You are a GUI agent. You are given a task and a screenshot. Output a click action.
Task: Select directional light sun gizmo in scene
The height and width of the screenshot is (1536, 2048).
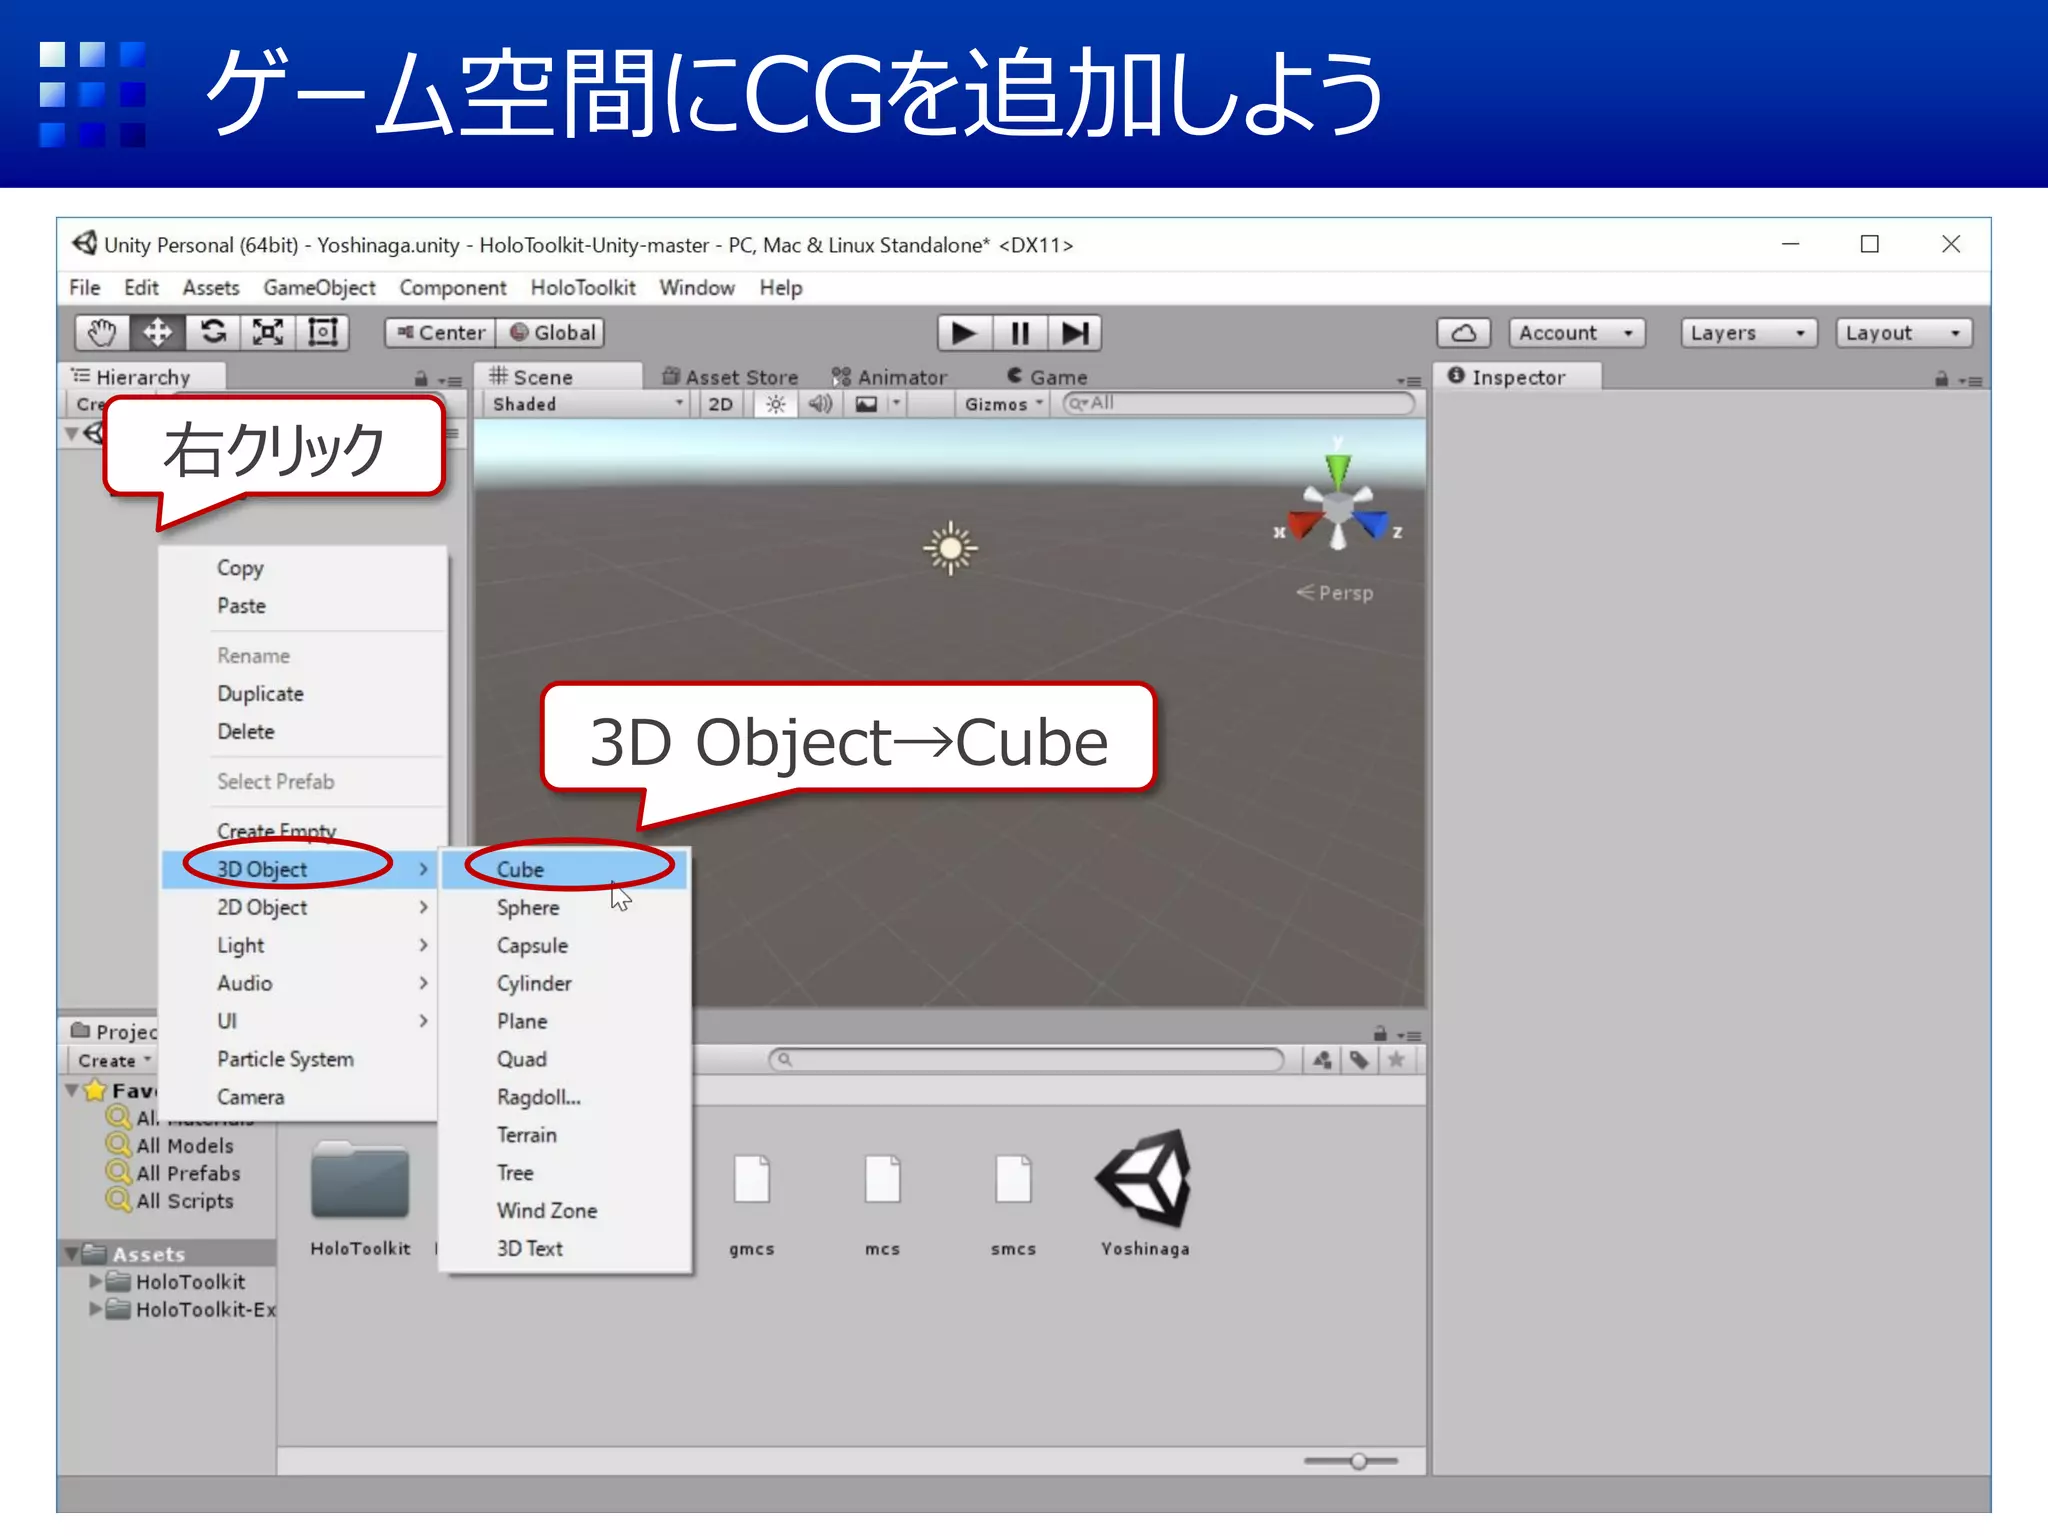point(950,548)
